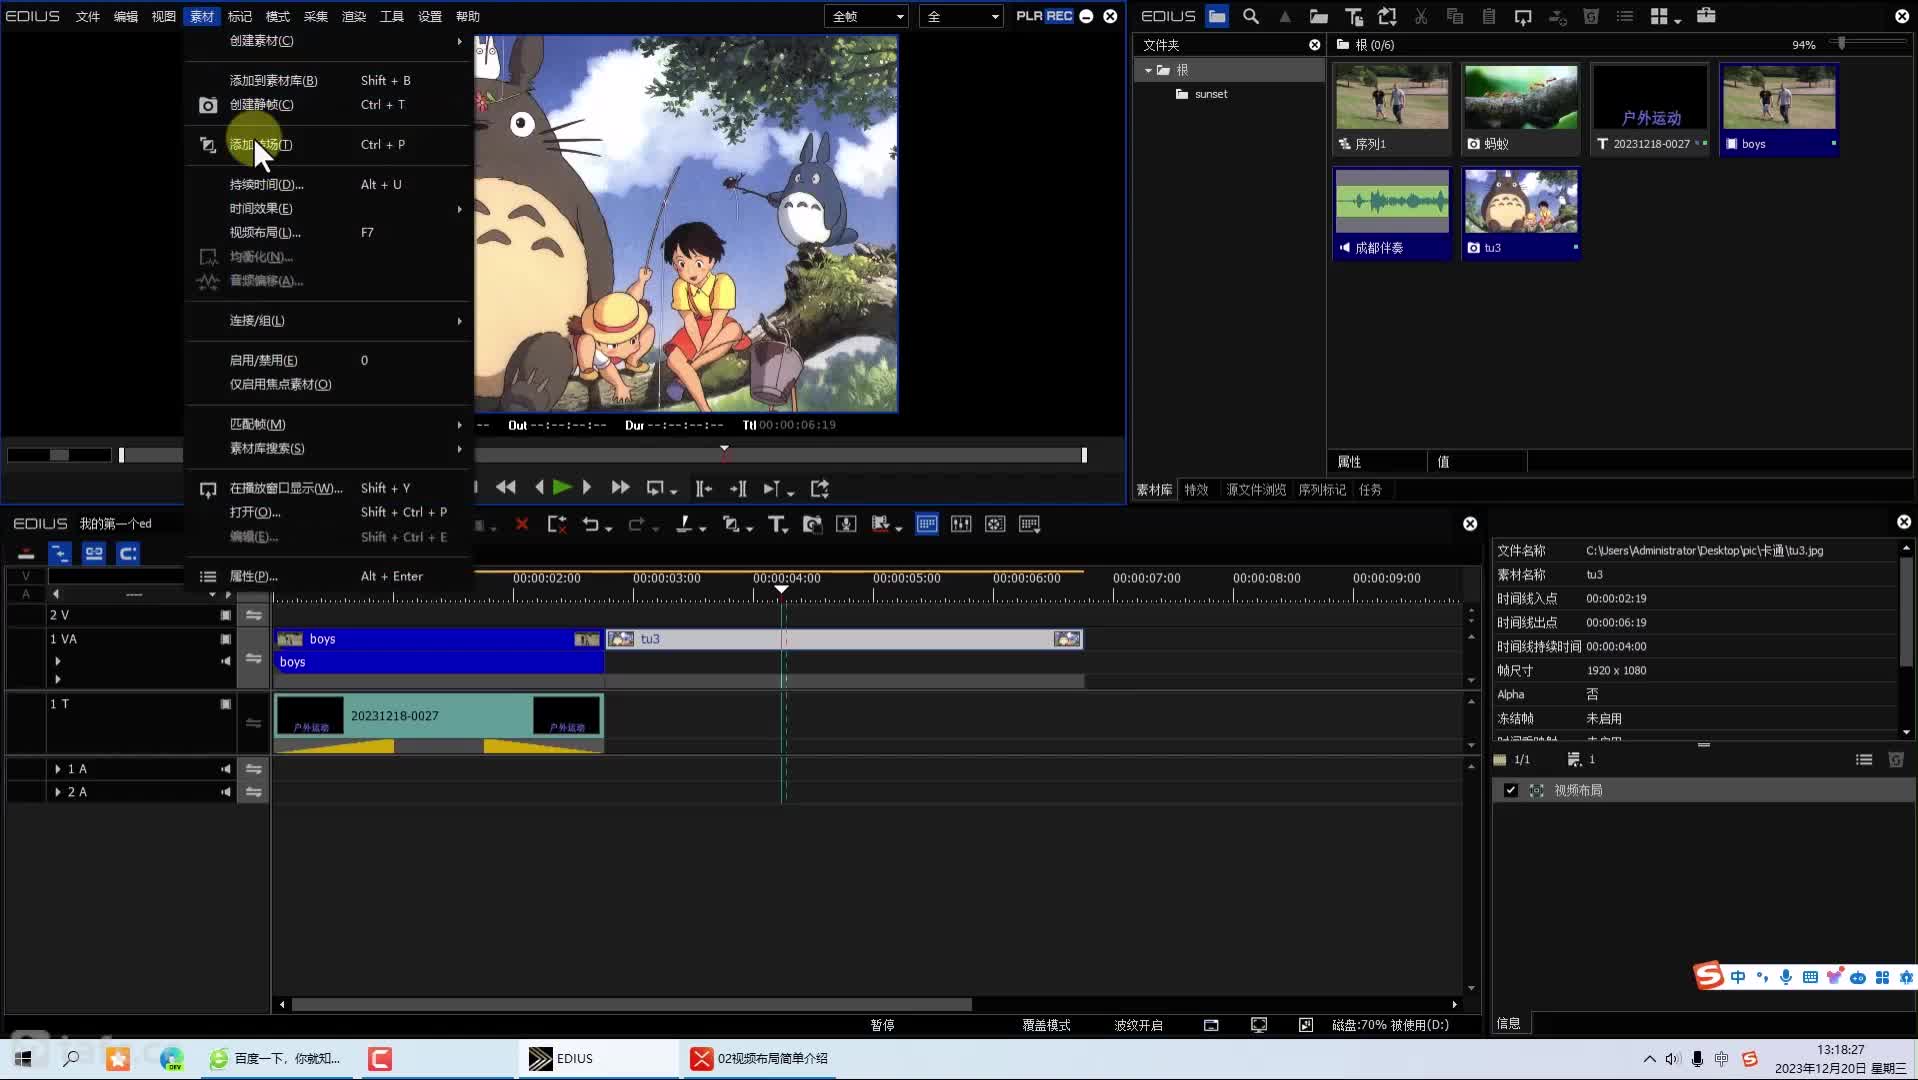Open the bin search magnifier tool

tap(1250, 16)
